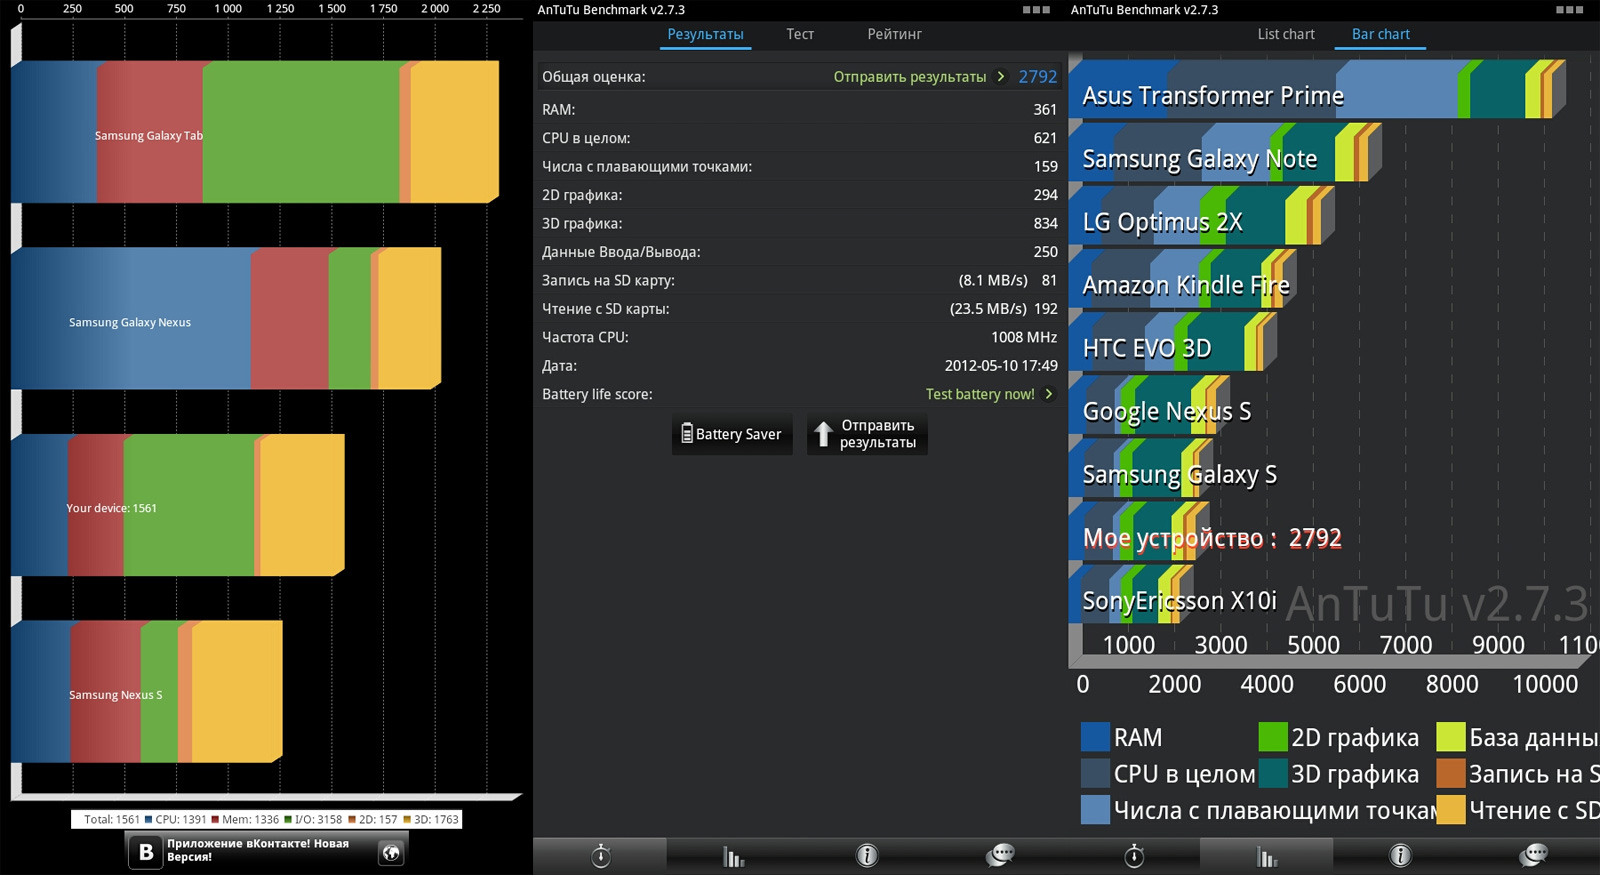Click the globe icon in the VKontakte banner
Viewport: 1600px width, 875px height.
(391, 852)
